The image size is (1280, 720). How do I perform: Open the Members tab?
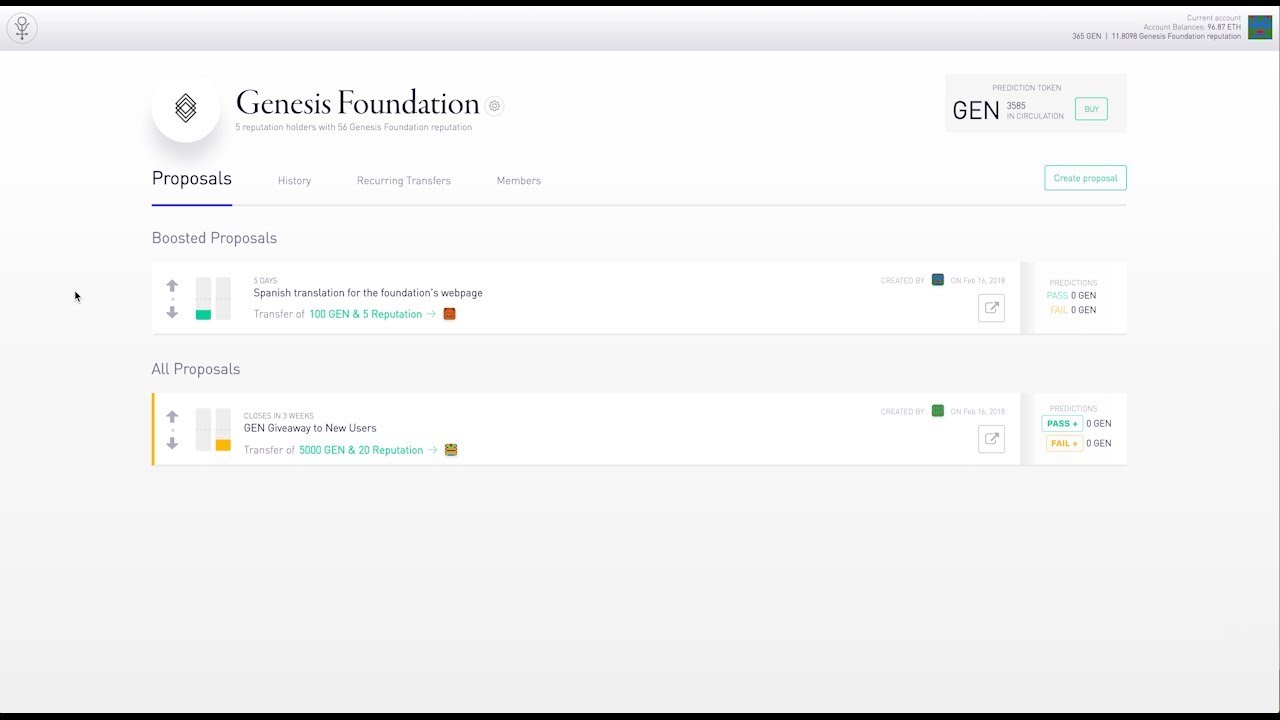[519, 181]
